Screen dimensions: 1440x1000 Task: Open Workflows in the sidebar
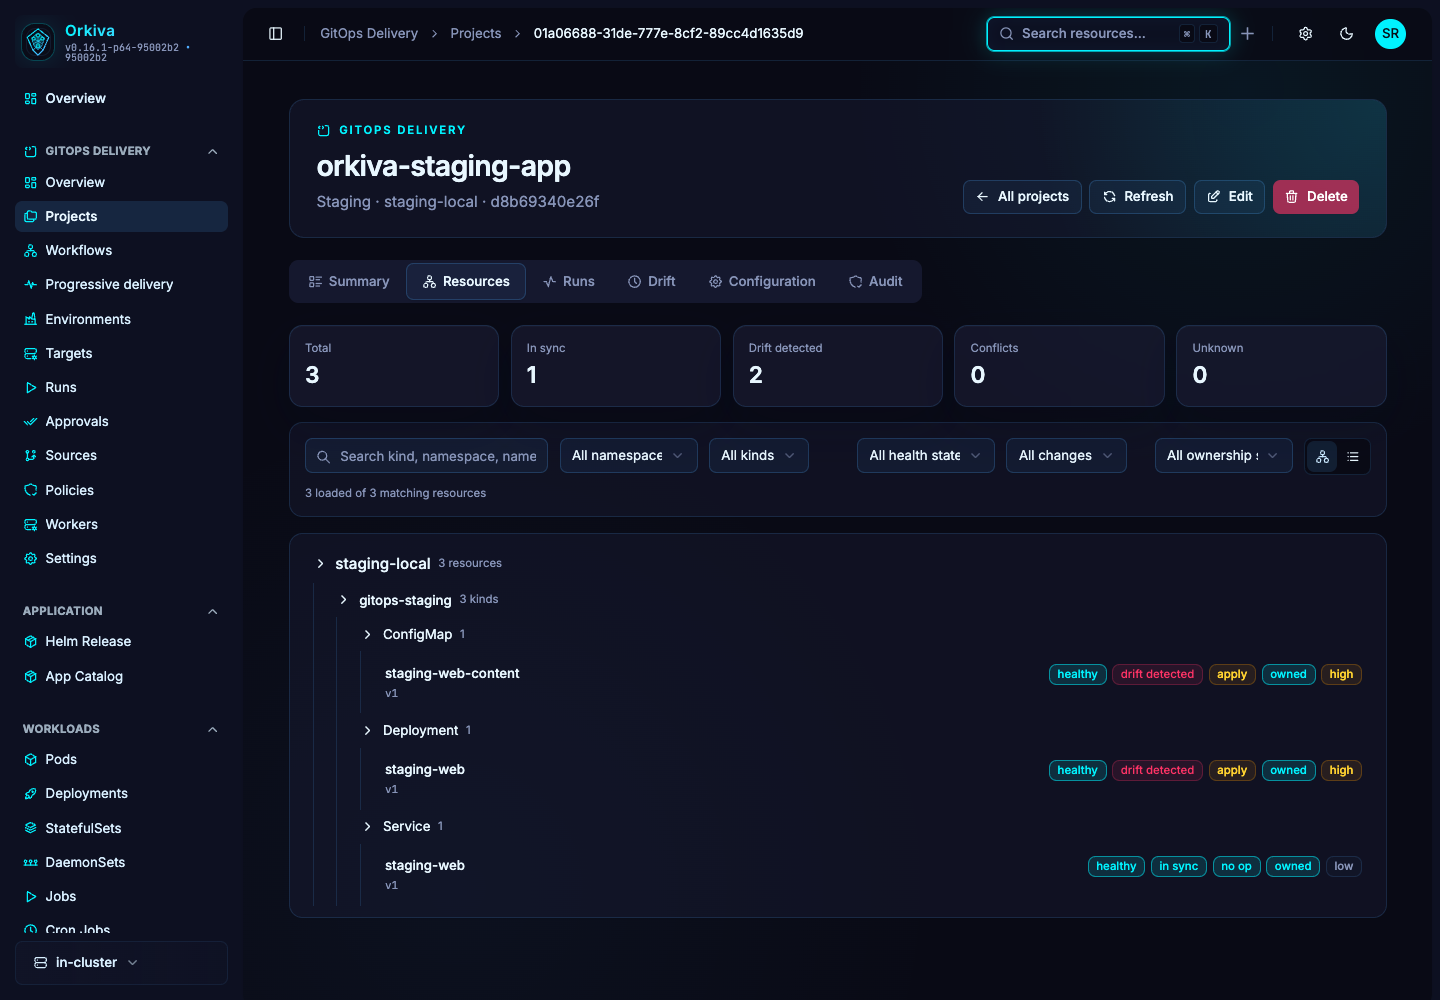[x=121, y=251]
